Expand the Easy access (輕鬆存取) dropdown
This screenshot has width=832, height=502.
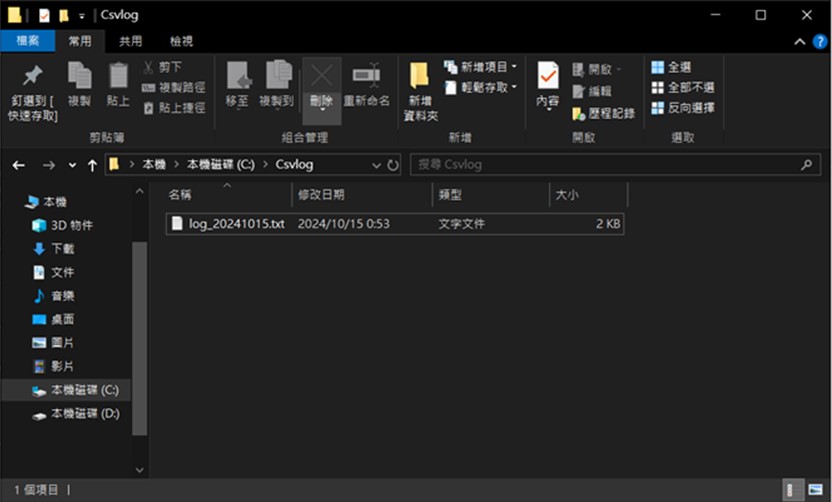coord(481,87)
